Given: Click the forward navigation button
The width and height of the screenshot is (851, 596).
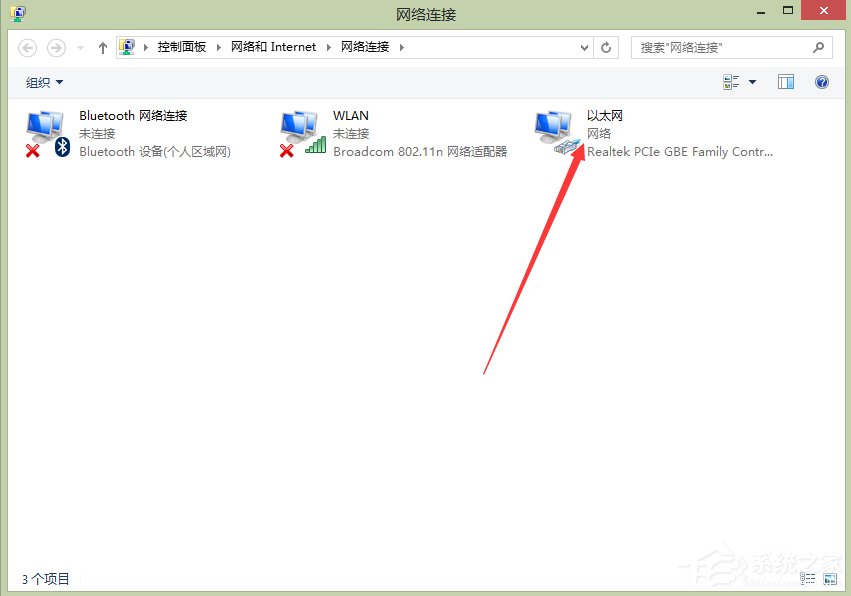Looking at the screenshot, I should coord(56,47).
